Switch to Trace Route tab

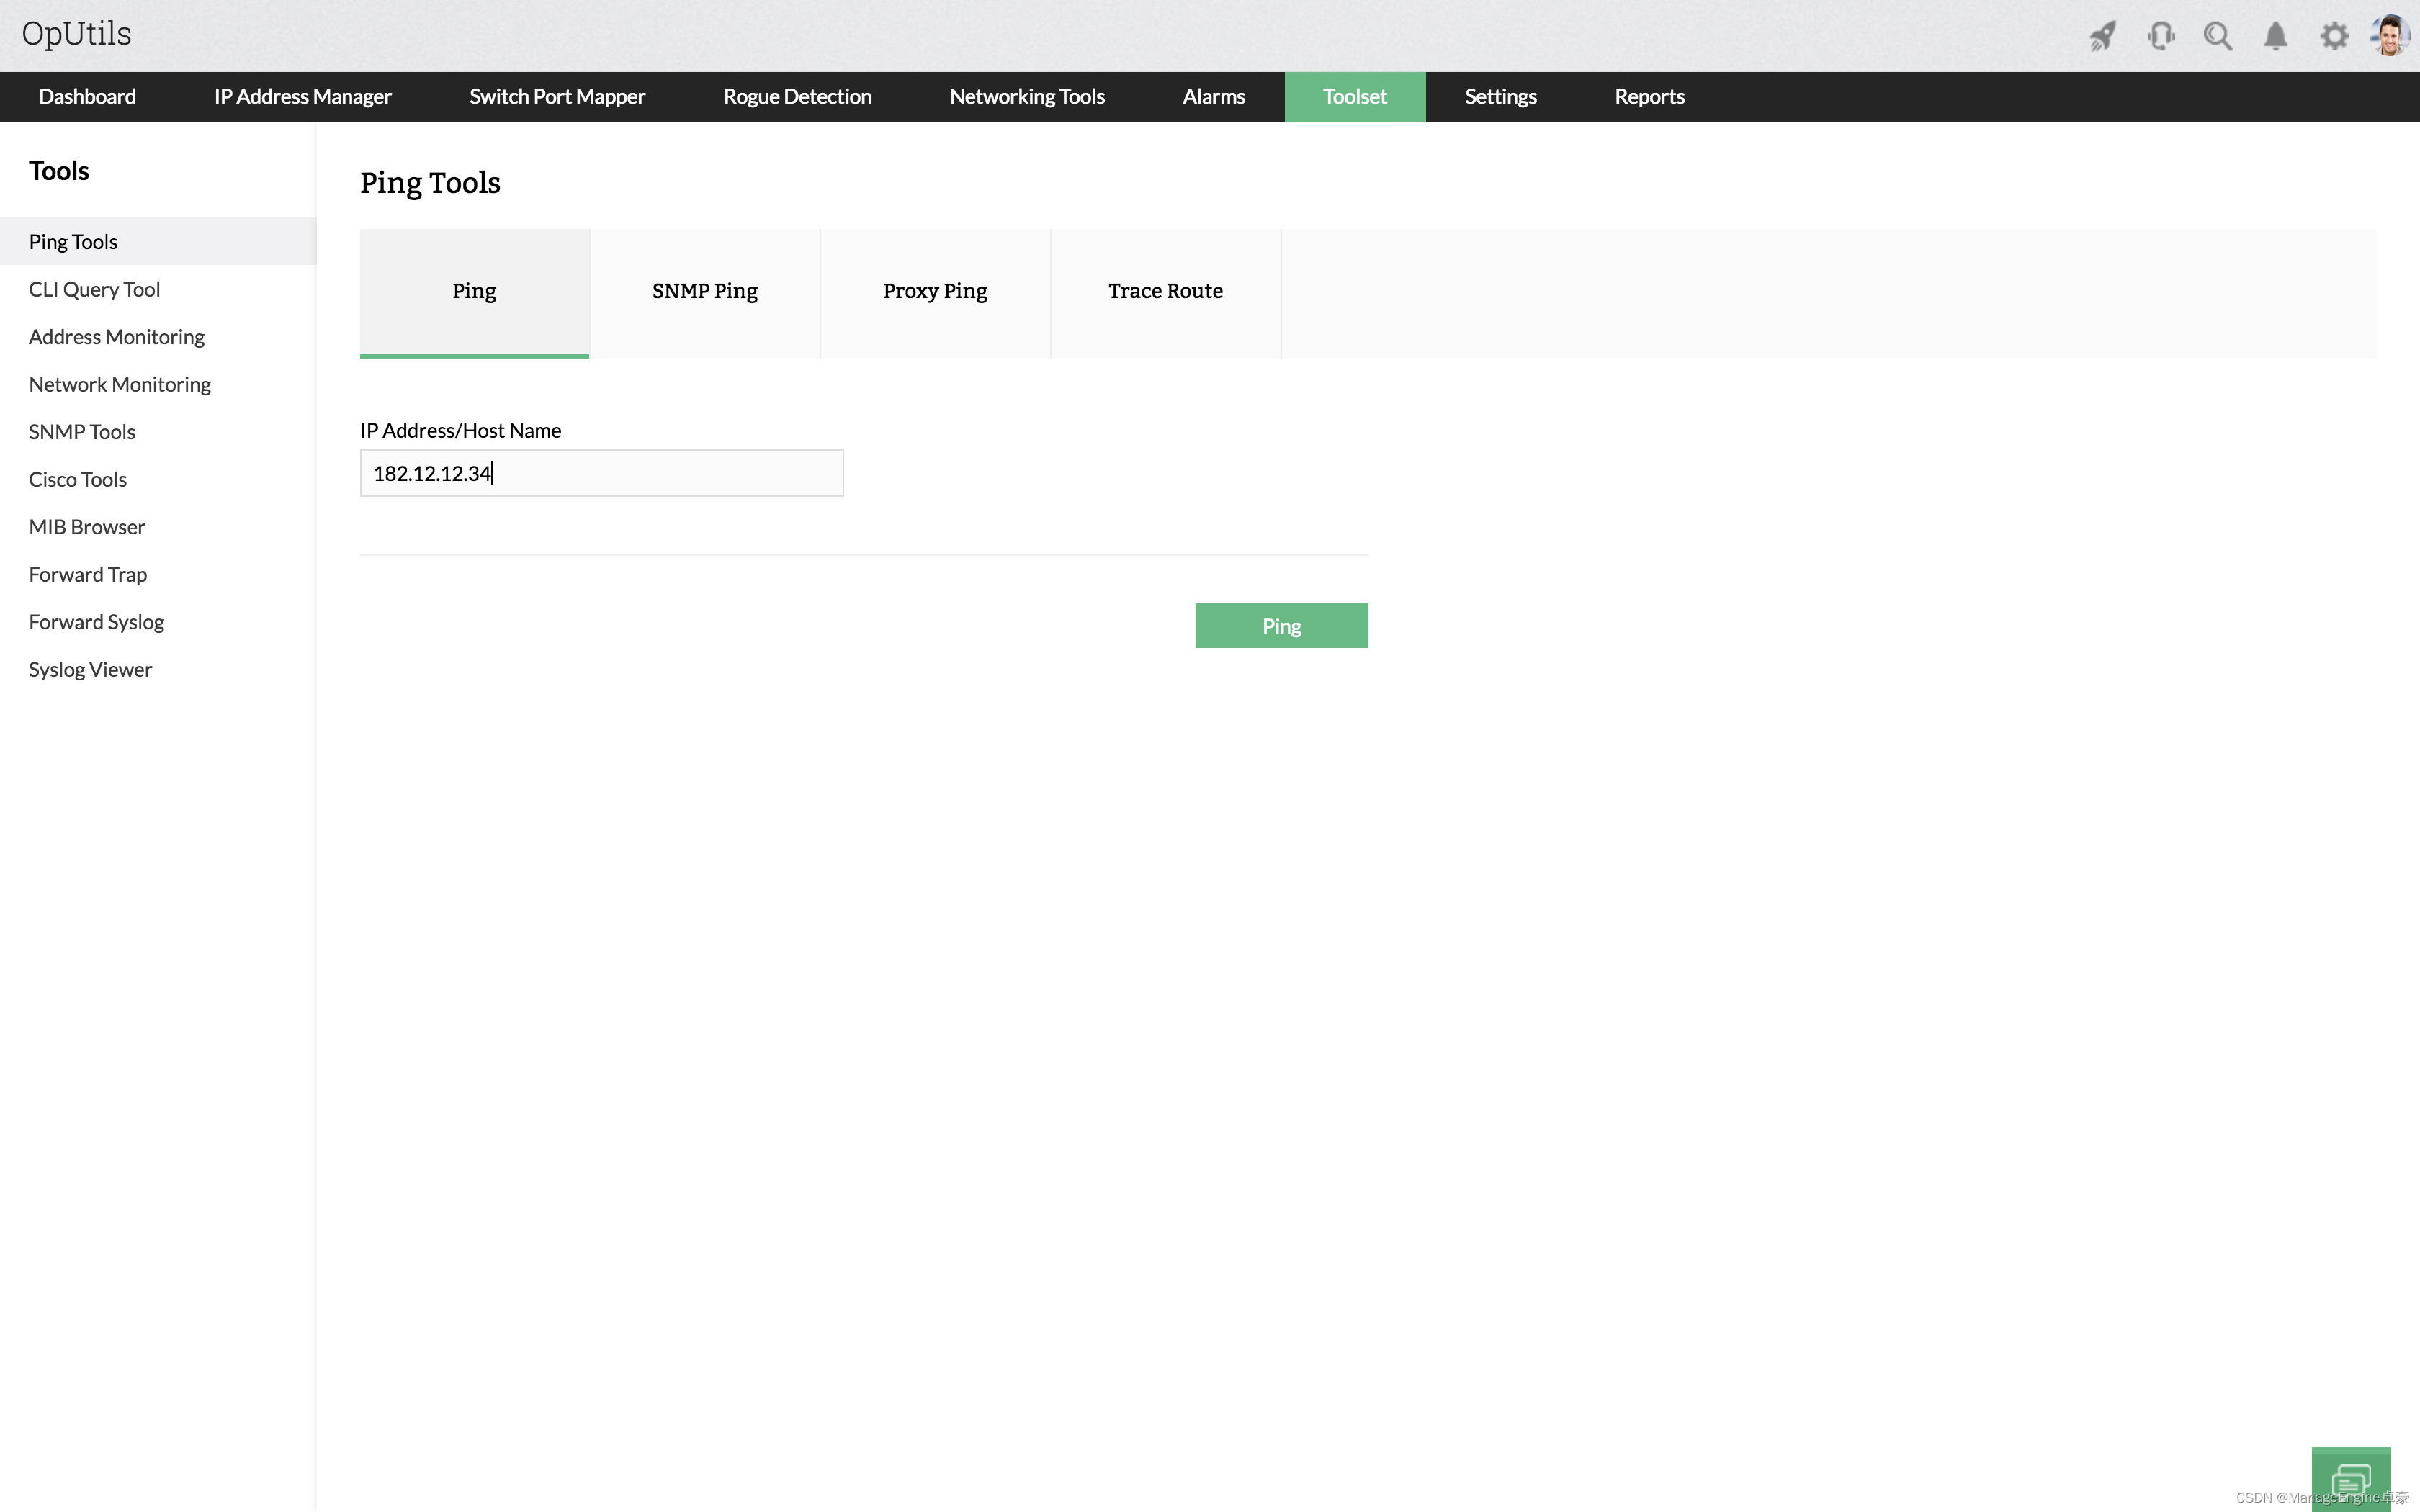click(1165, 291)
